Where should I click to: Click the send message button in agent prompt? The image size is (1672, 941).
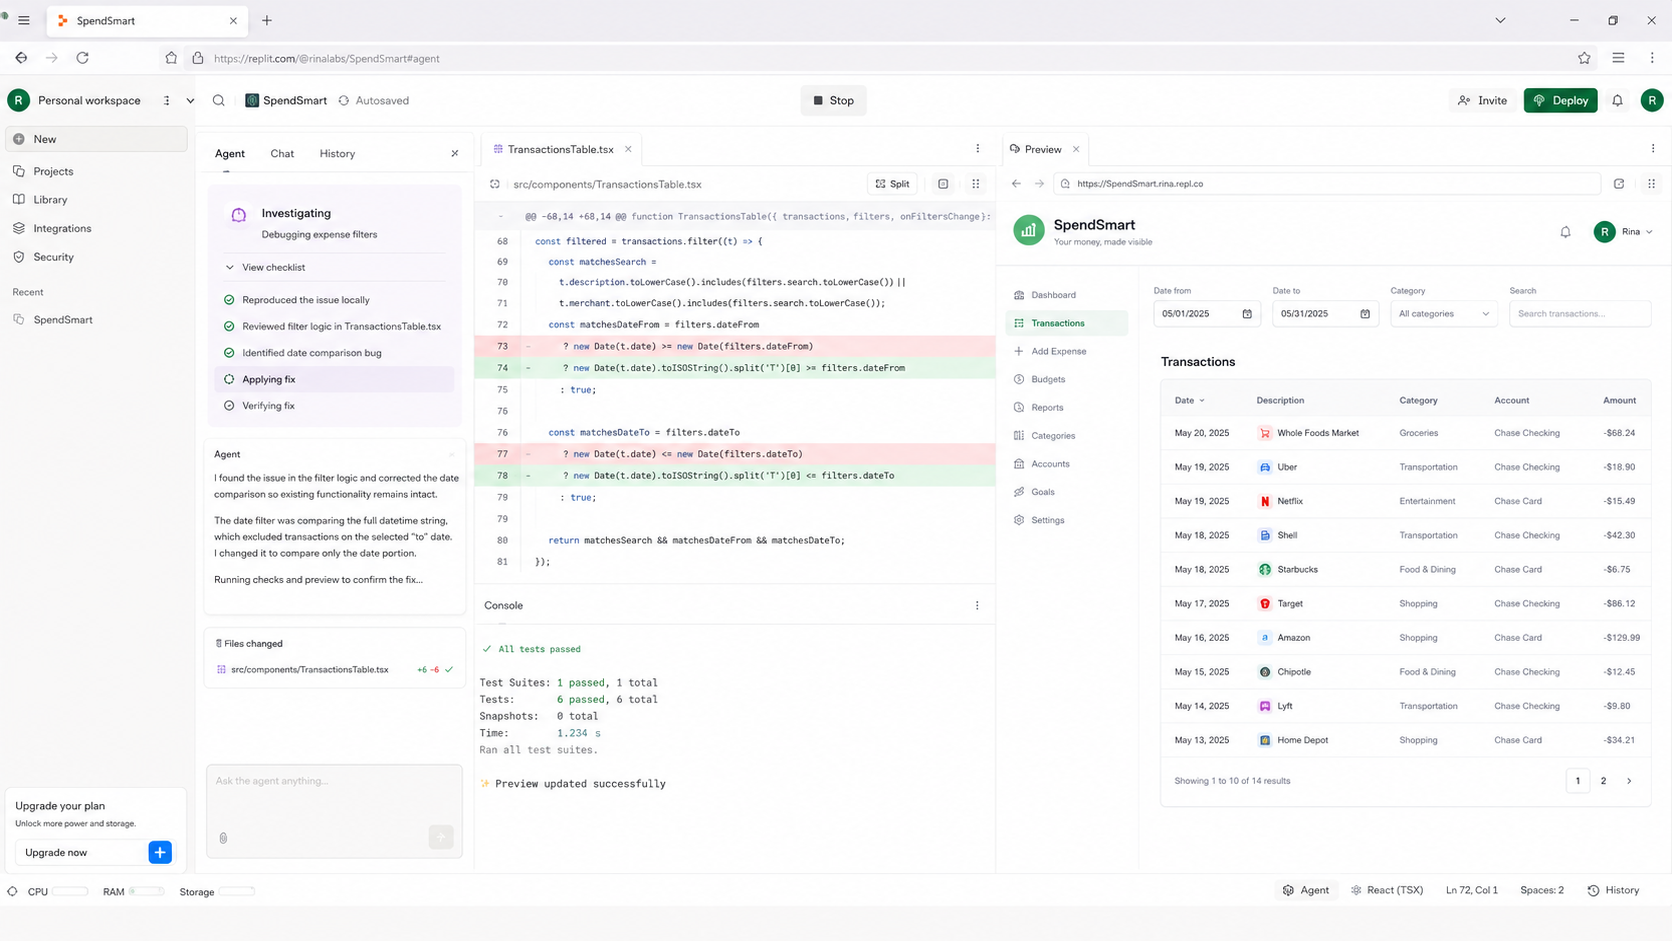(x=441, y=837)
